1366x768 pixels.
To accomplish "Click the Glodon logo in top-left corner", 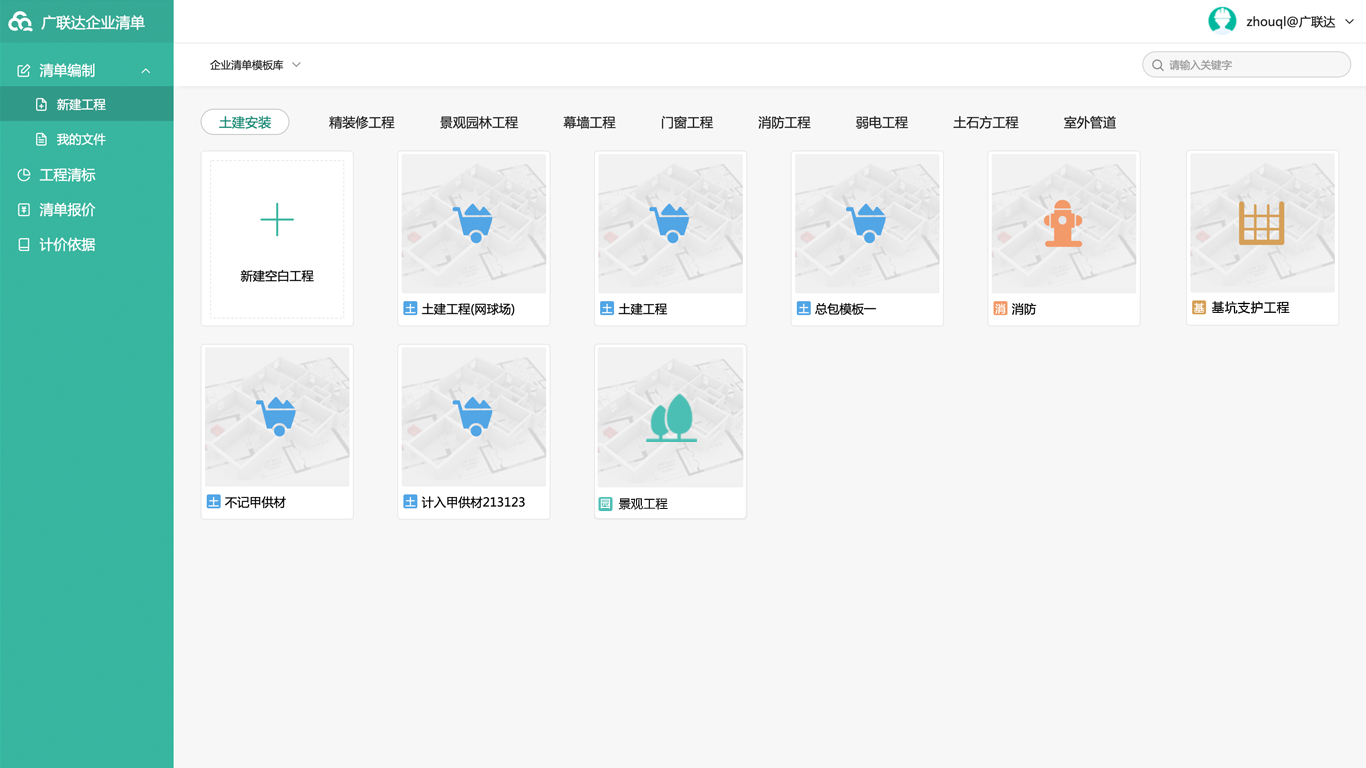I will (x=19, y=20).
